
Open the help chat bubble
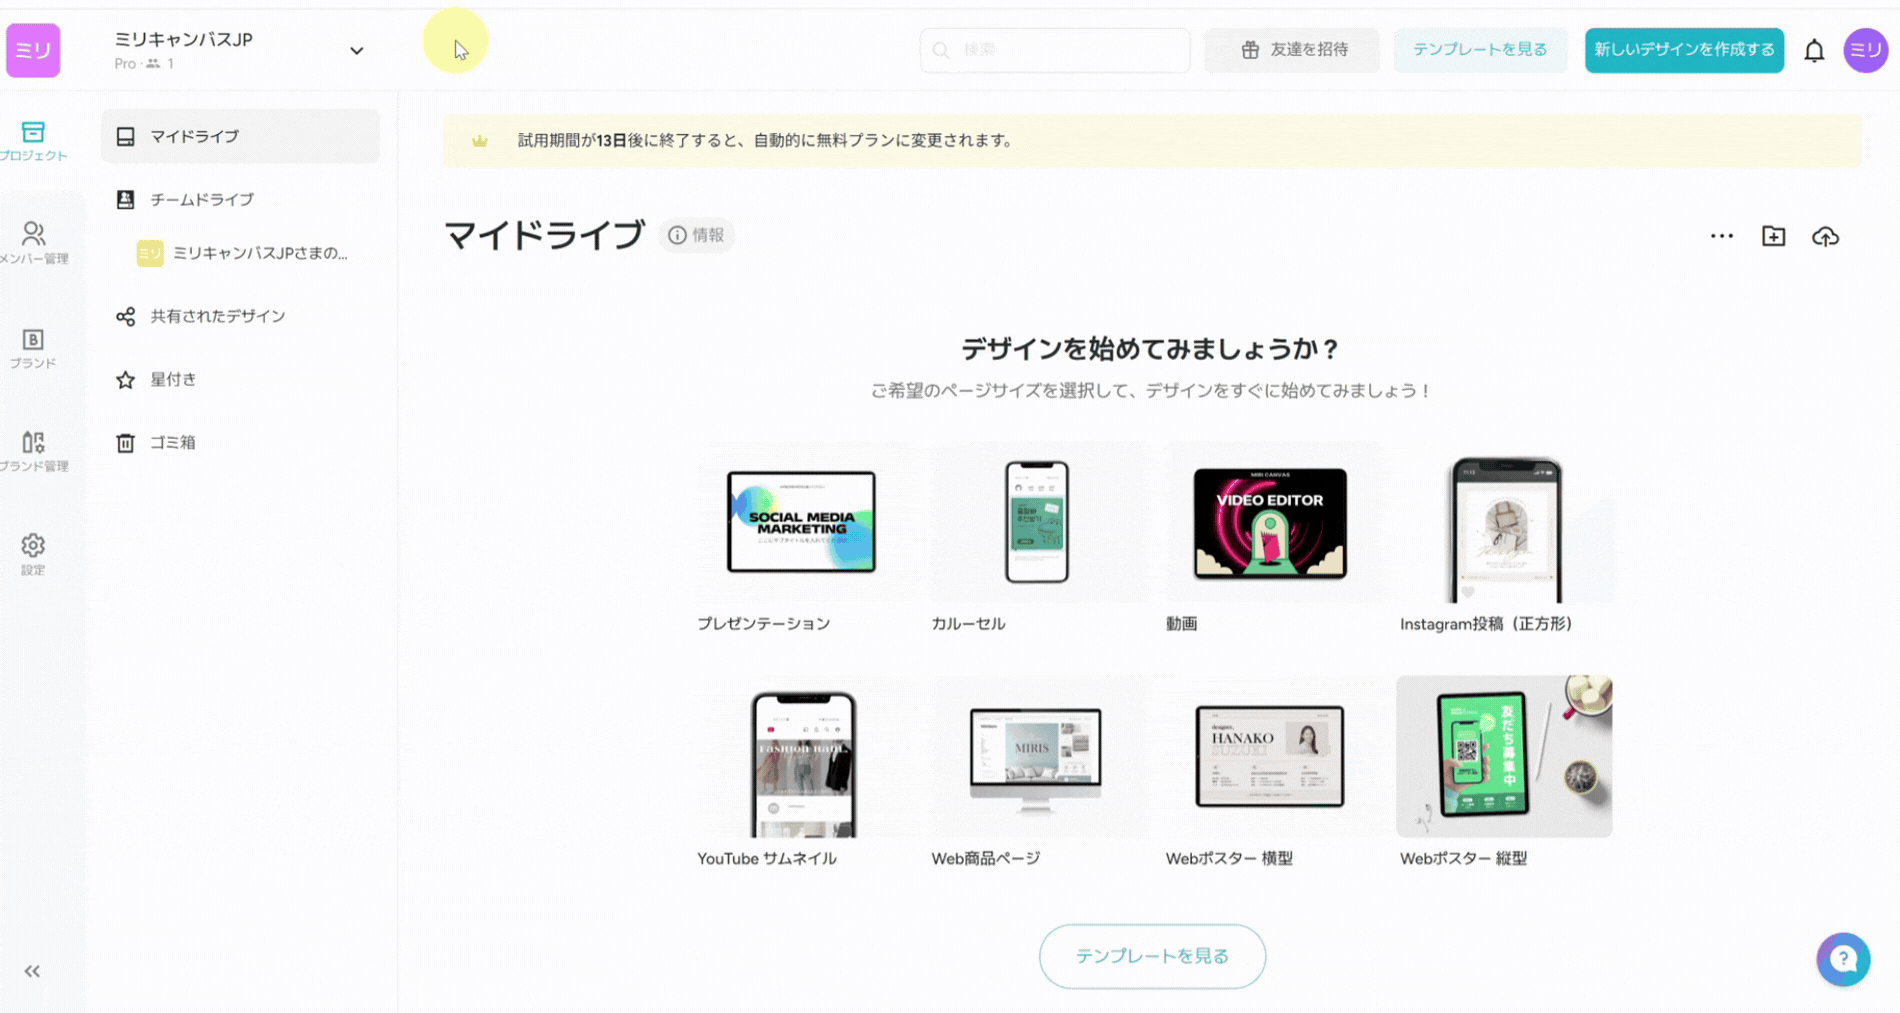1843,959
